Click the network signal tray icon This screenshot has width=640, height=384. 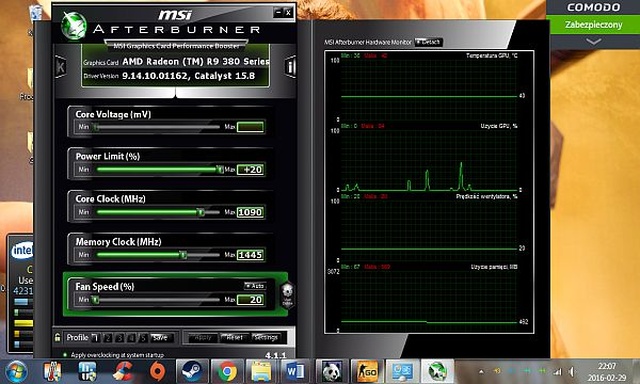tap(557, 371)
